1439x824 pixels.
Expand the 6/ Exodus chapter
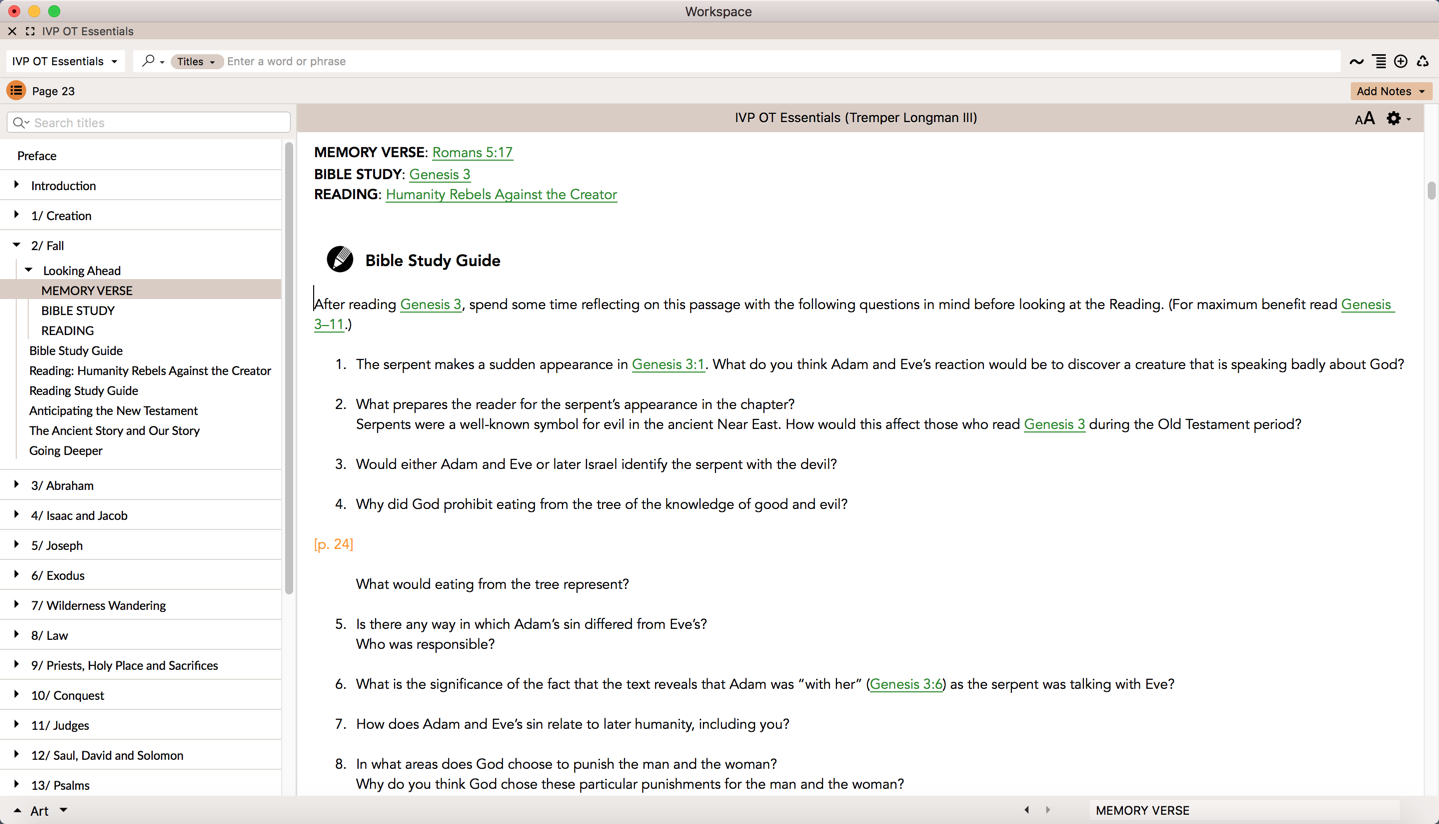coord(16,575)
